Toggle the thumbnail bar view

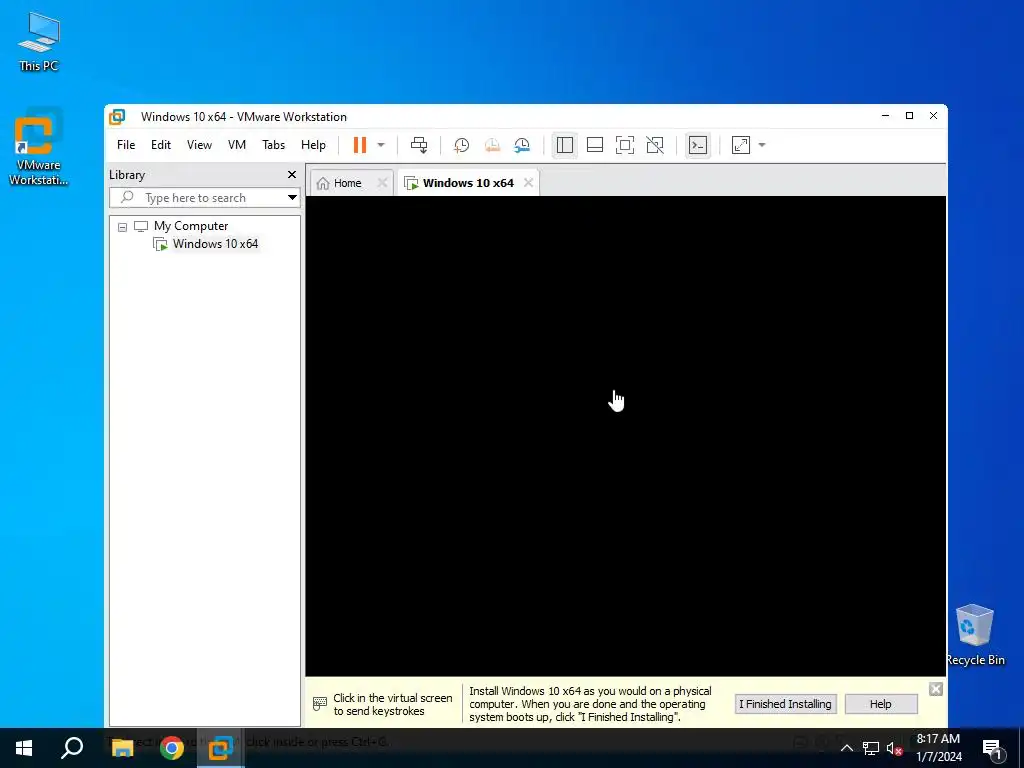(595, 145)
